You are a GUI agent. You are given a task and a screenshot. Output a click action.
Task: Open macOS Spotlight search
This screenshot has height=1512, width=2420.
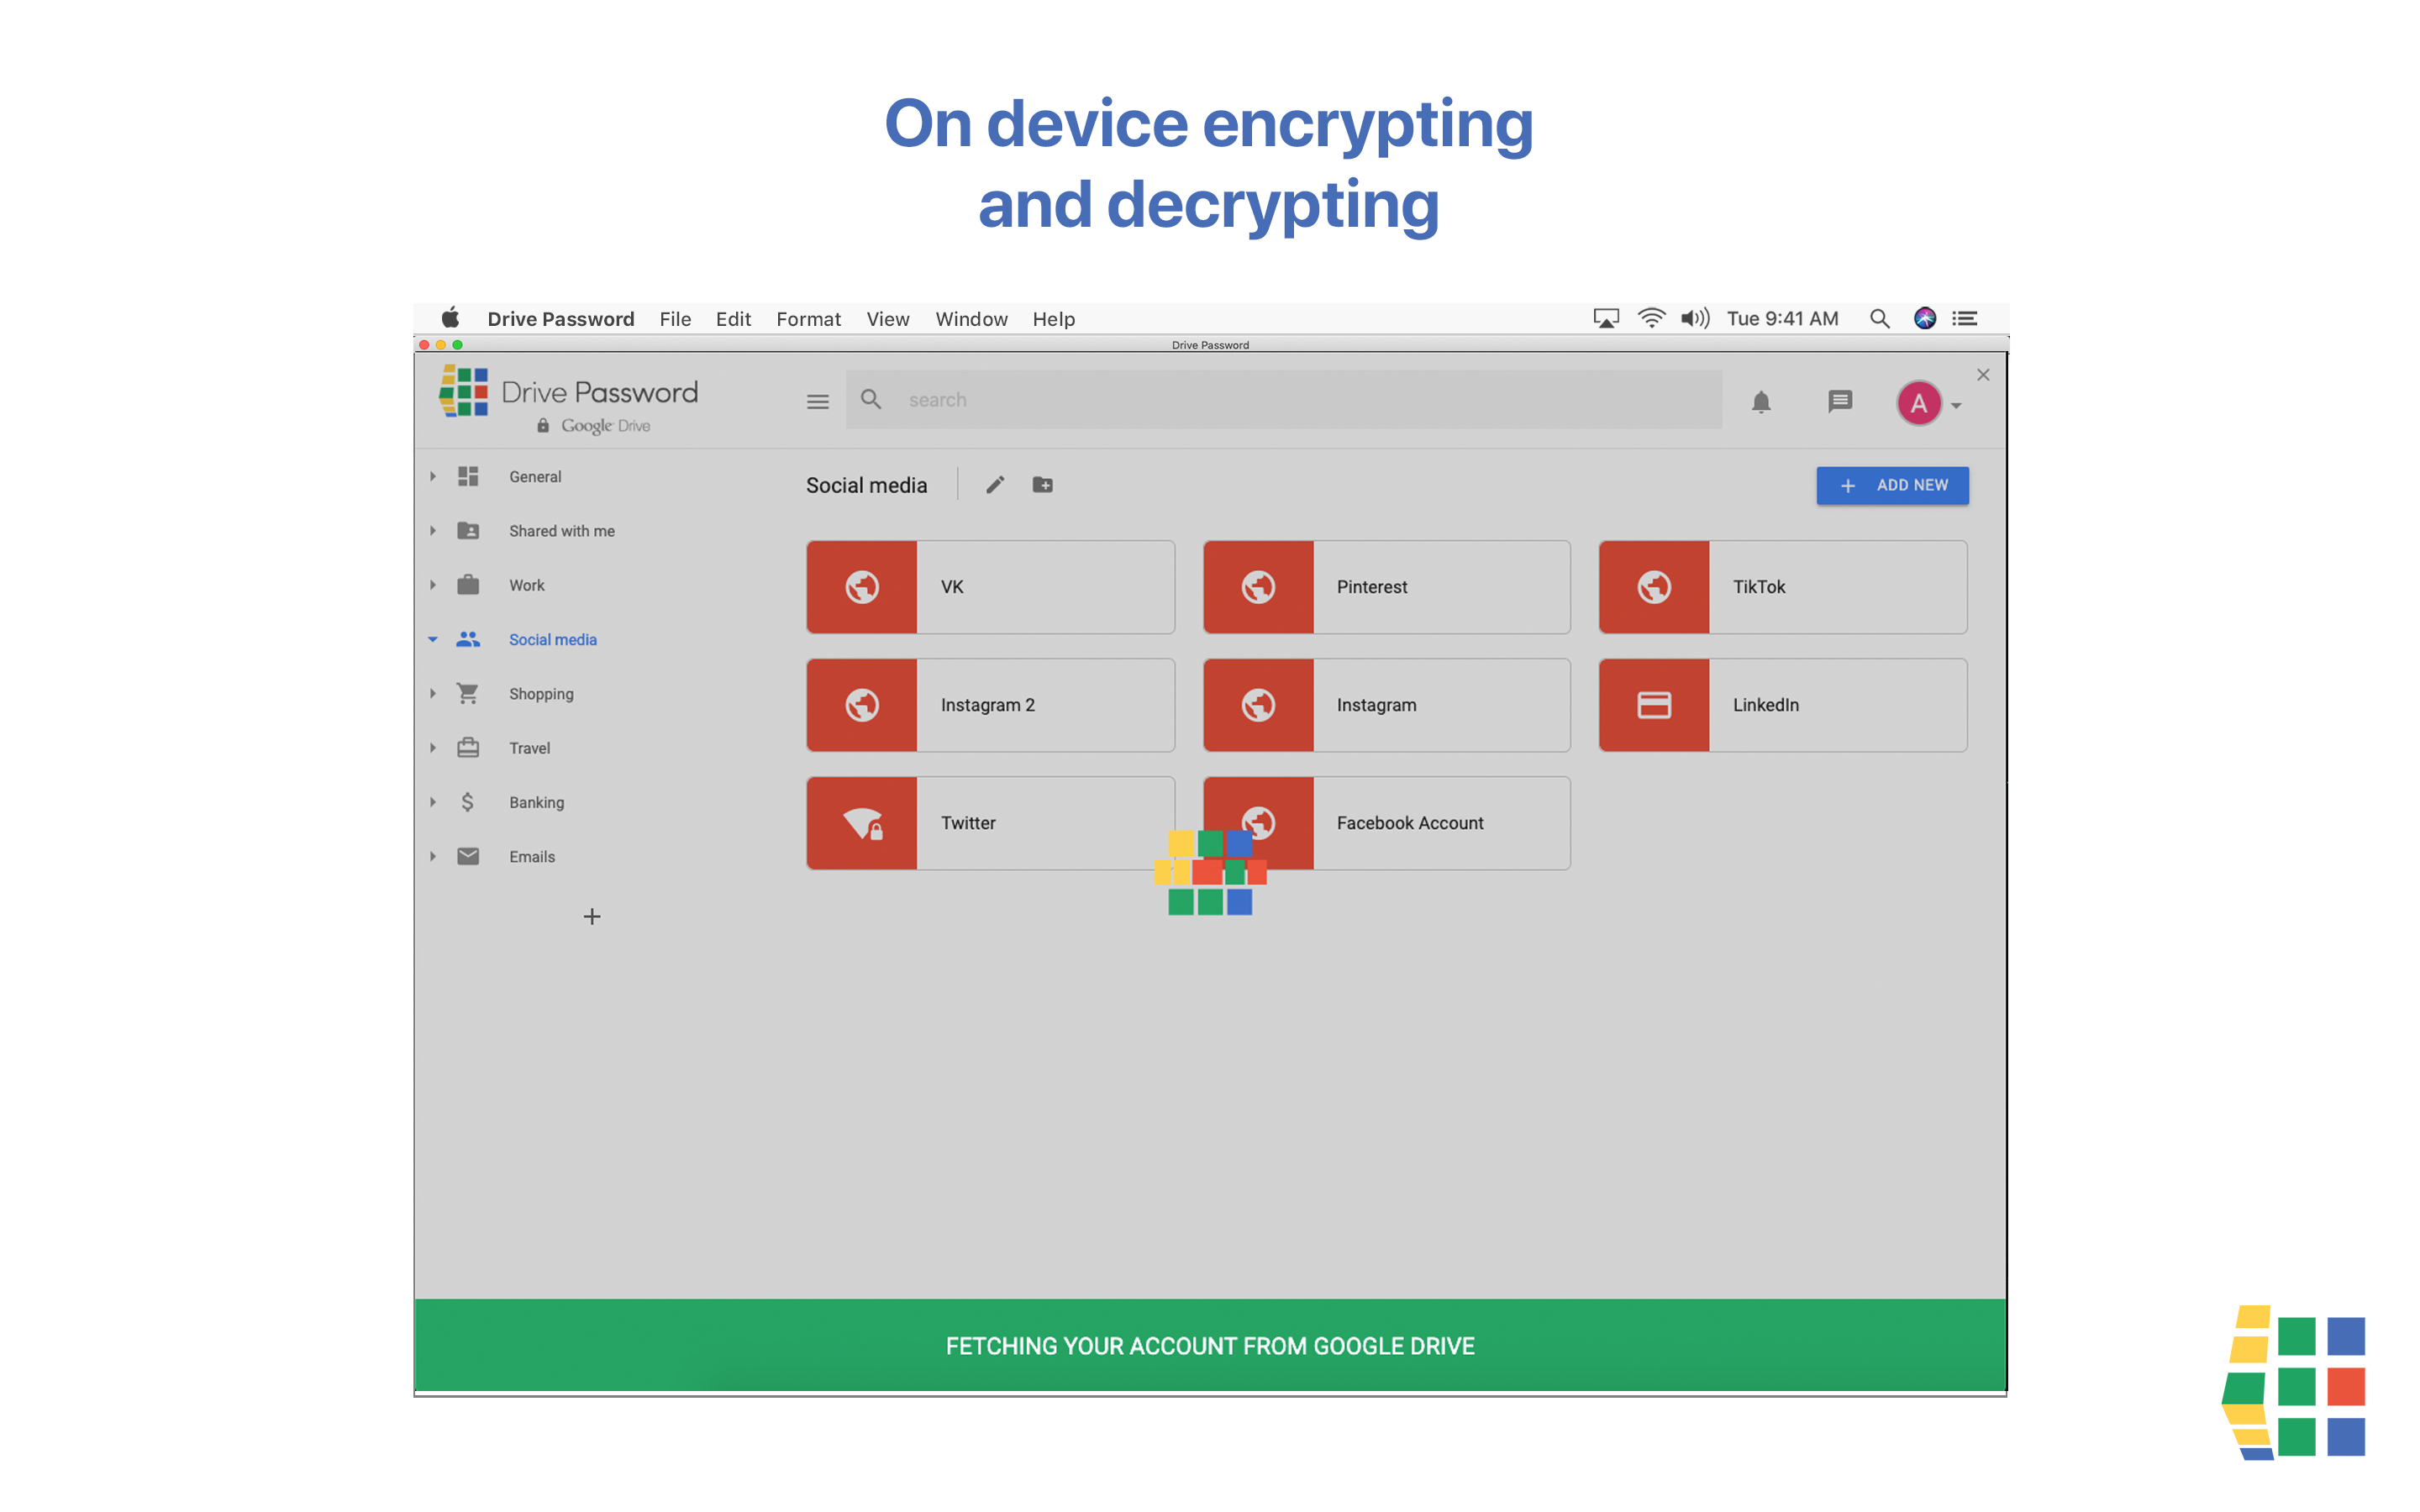(1879, 319)
